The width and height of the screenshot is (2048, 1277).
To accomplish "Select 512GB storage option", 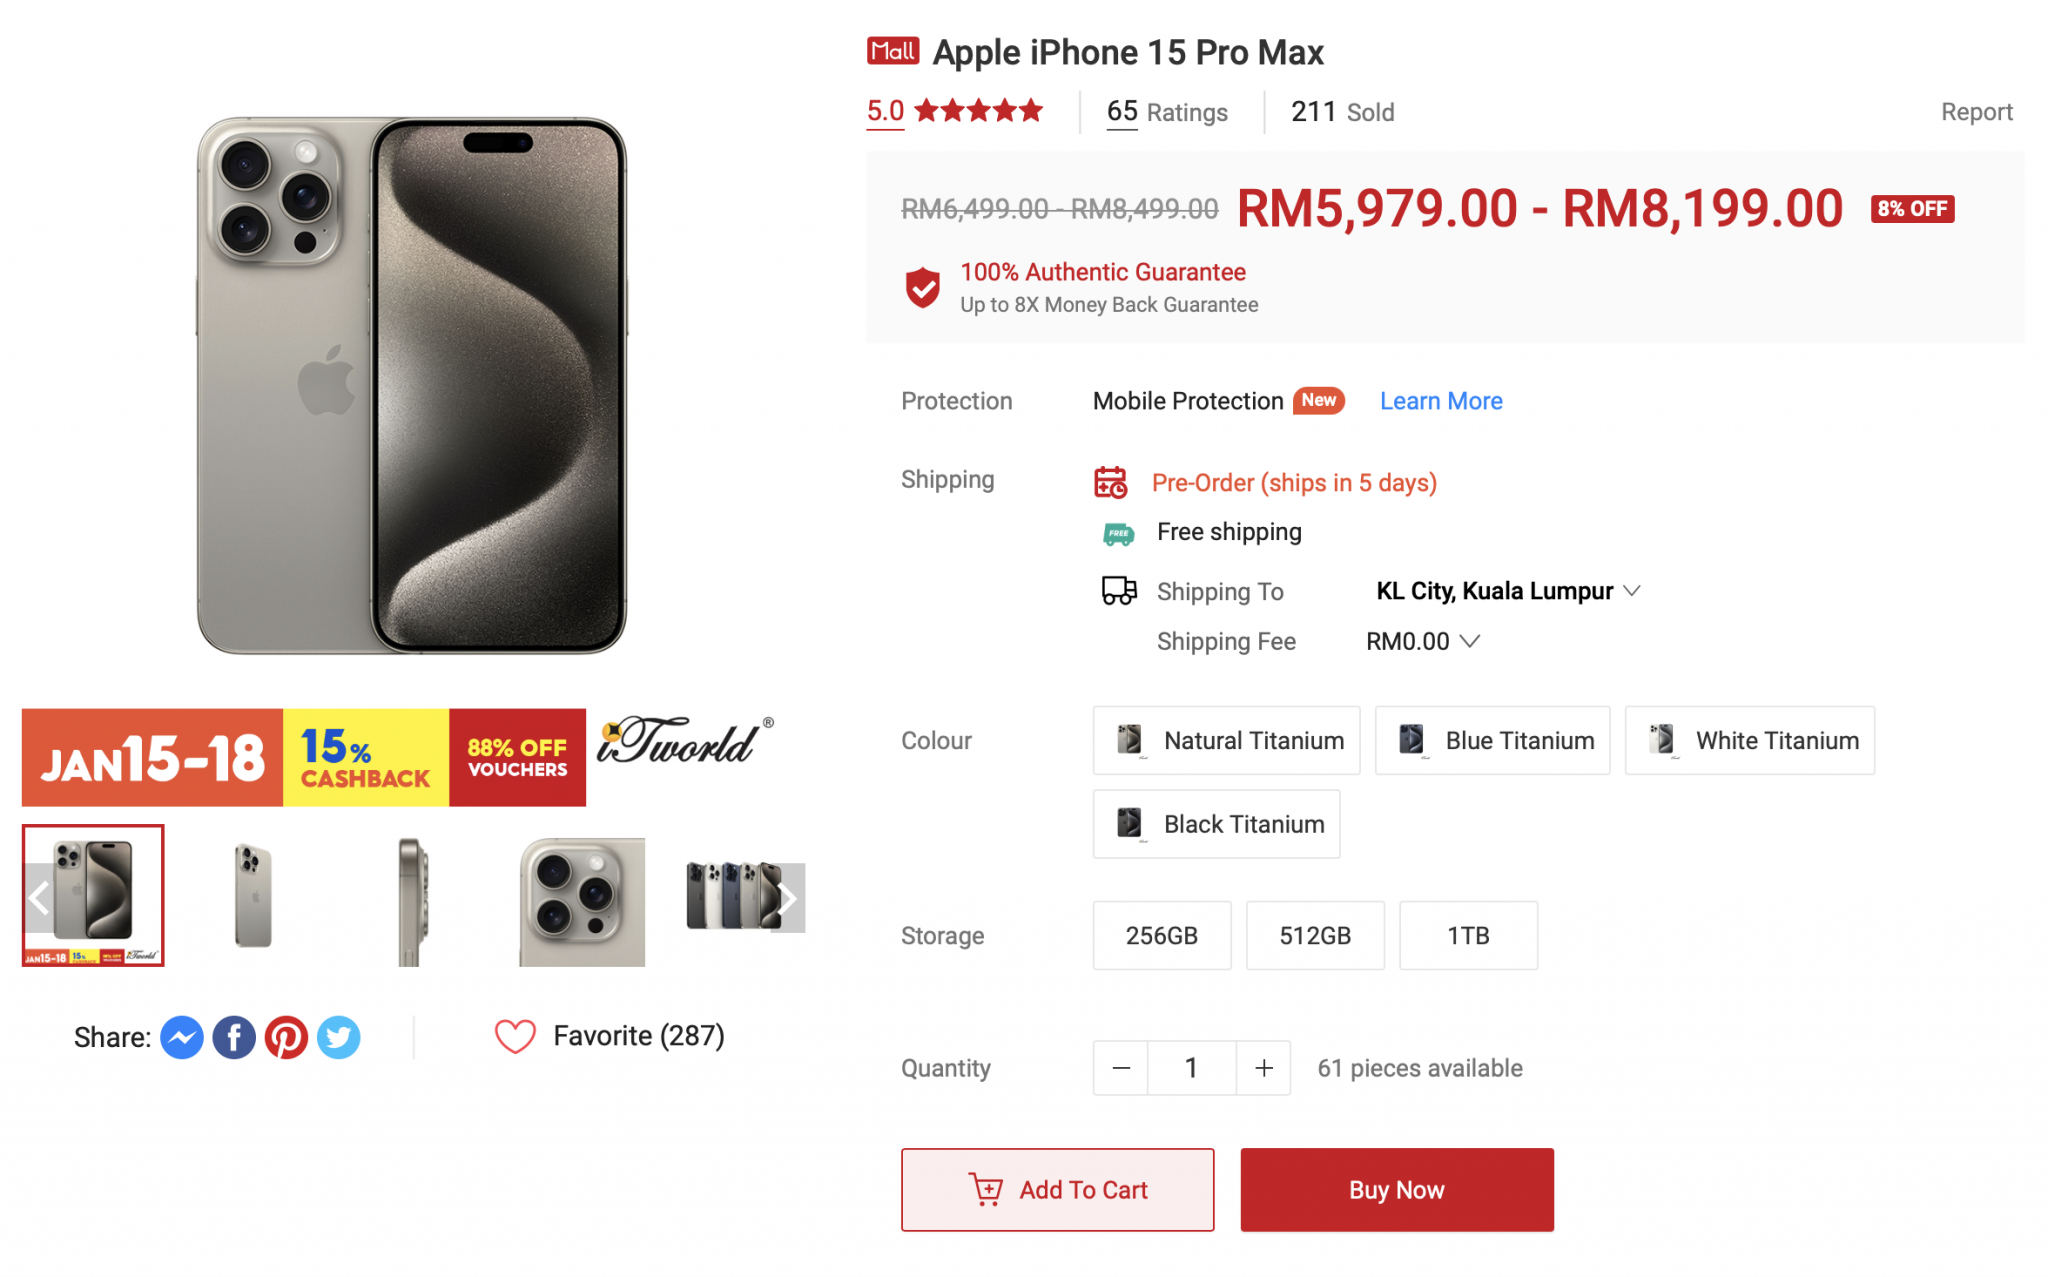I will (1315, 935).
